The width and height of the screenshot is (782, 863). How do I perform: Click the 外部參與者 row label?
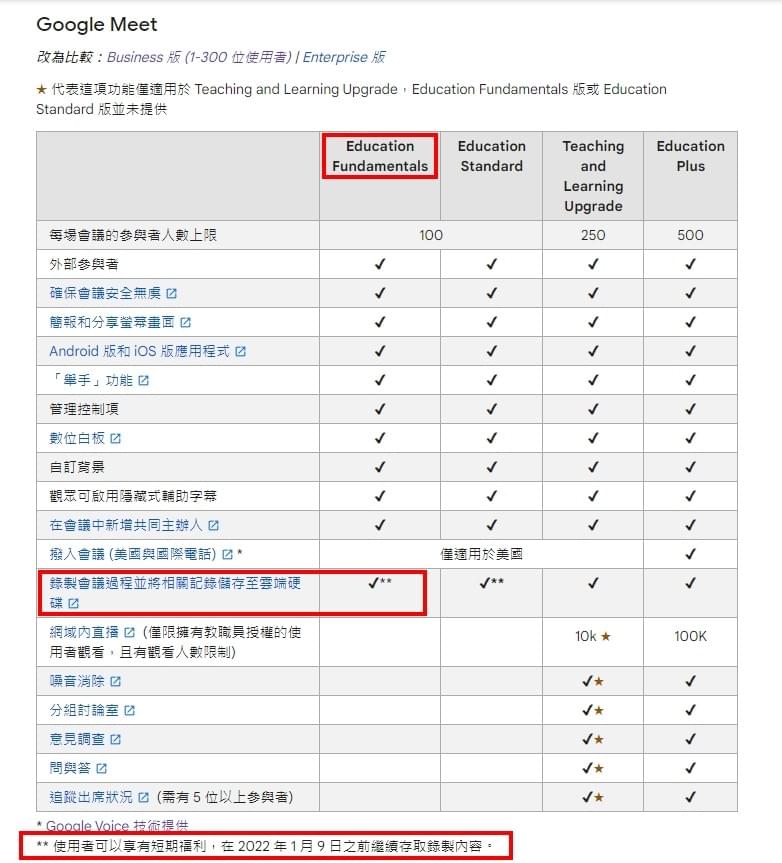click(84, 264)
